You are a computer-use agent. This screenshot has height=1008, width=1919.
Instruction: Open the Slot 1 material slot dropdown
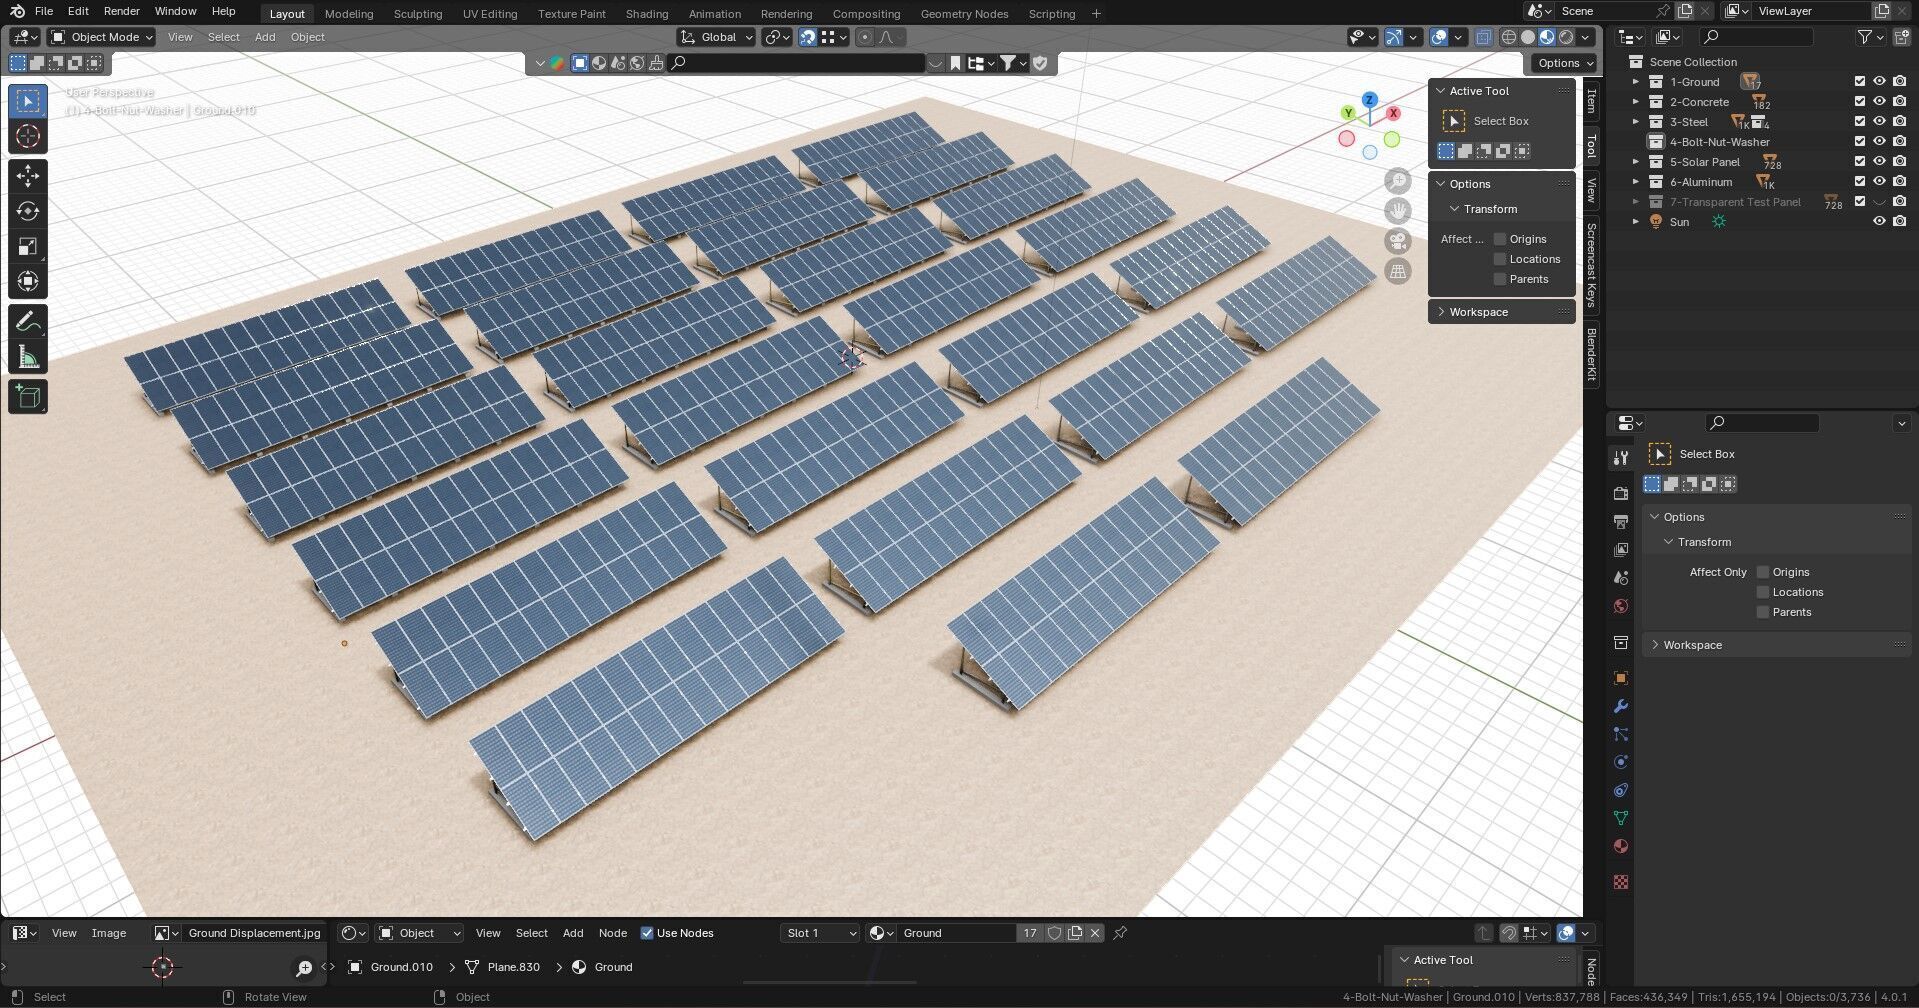[820, 933]
